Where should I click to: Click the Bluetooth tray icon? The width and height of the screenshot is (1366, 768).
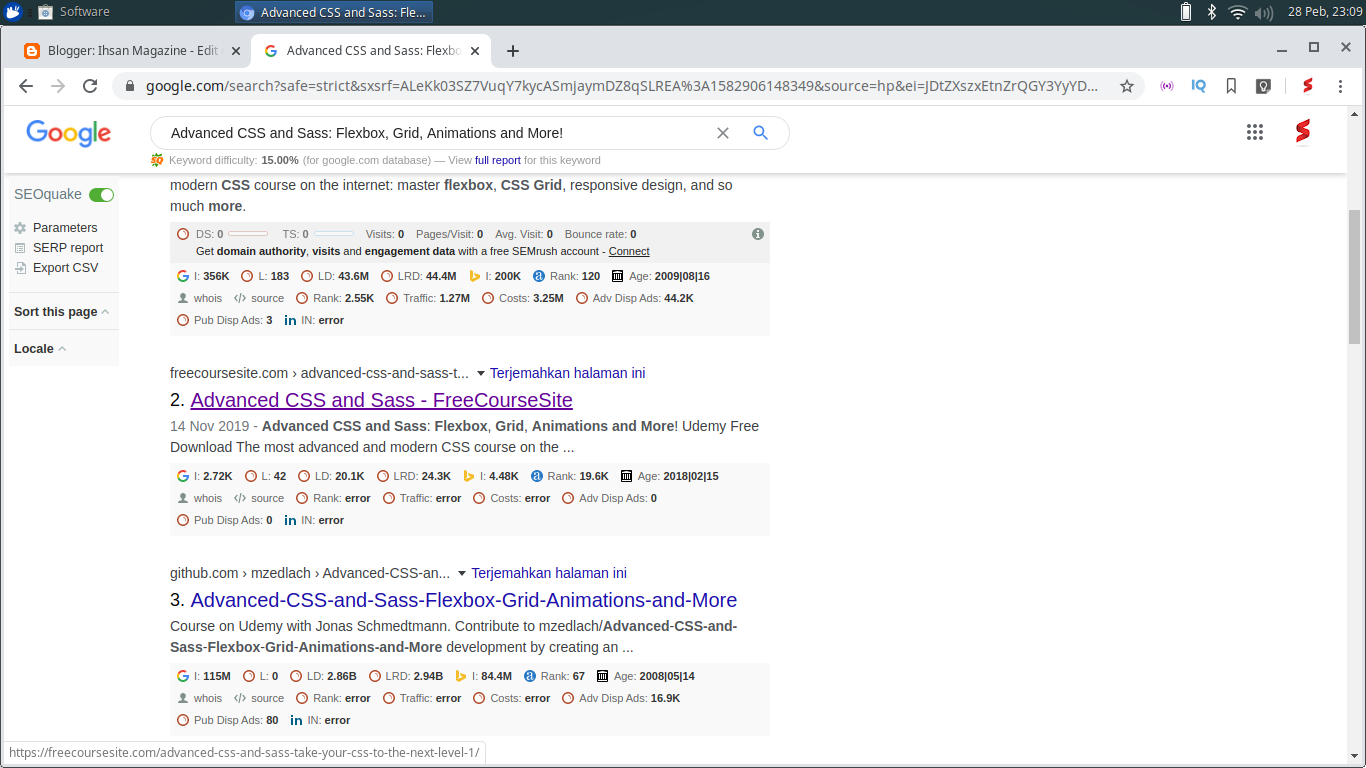point(1212,12)
